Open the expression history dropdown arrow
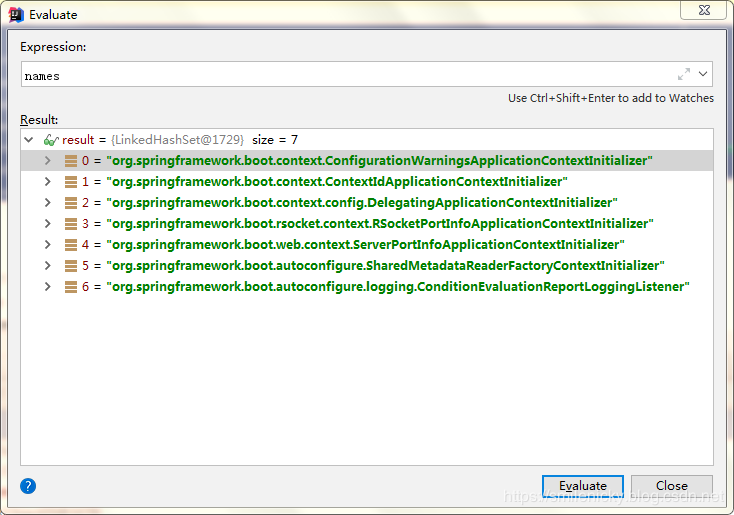The image size is (734, 515). pos(703,74)
